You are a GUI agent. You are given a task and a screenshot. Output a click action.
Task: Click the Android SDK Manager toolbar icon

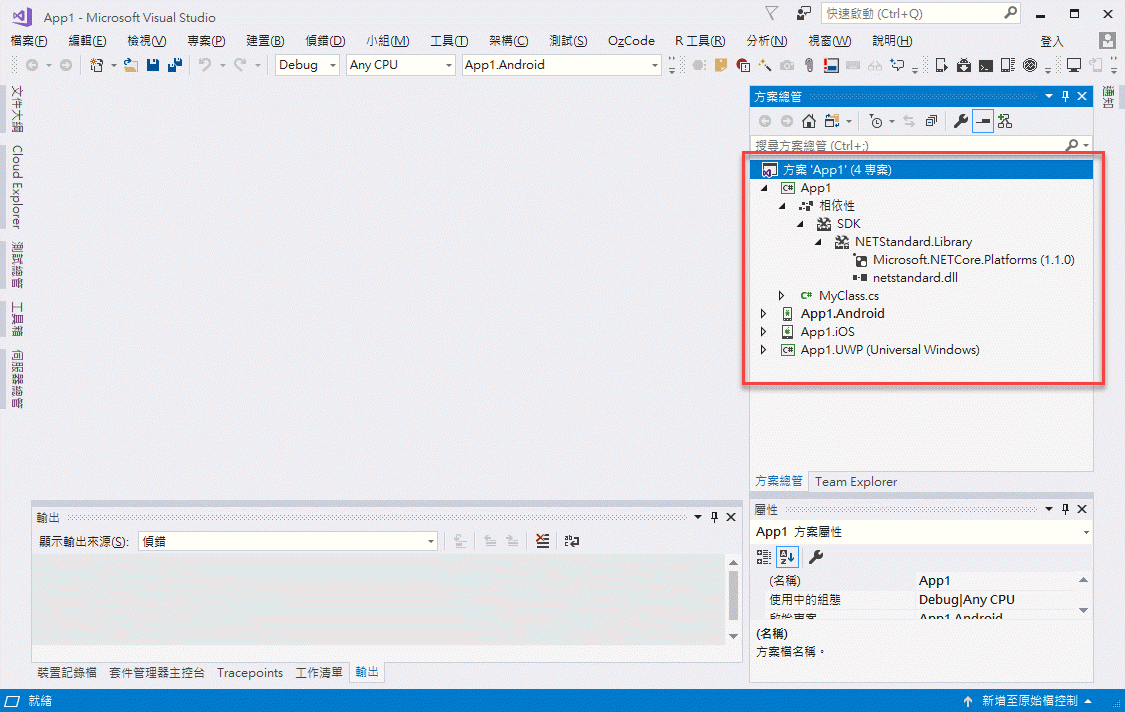pyautogui.click(x=964, y=65)
